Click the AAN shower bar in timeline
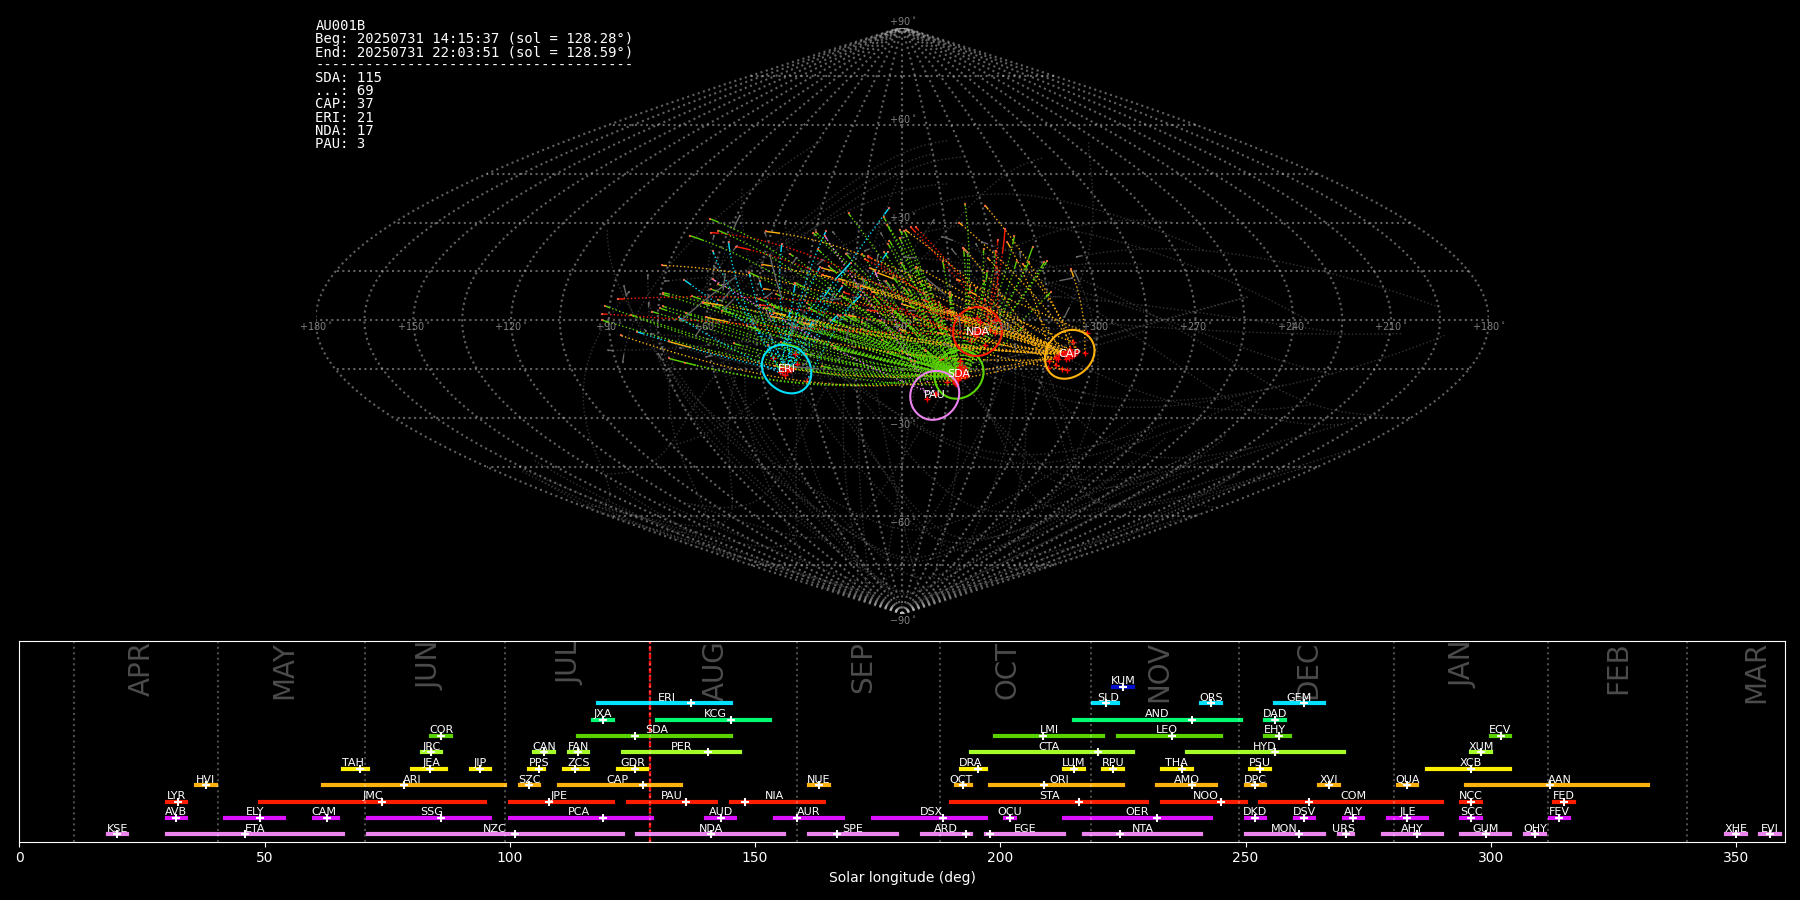Viewport: 1800px width, 900px height. (1557, 785)
